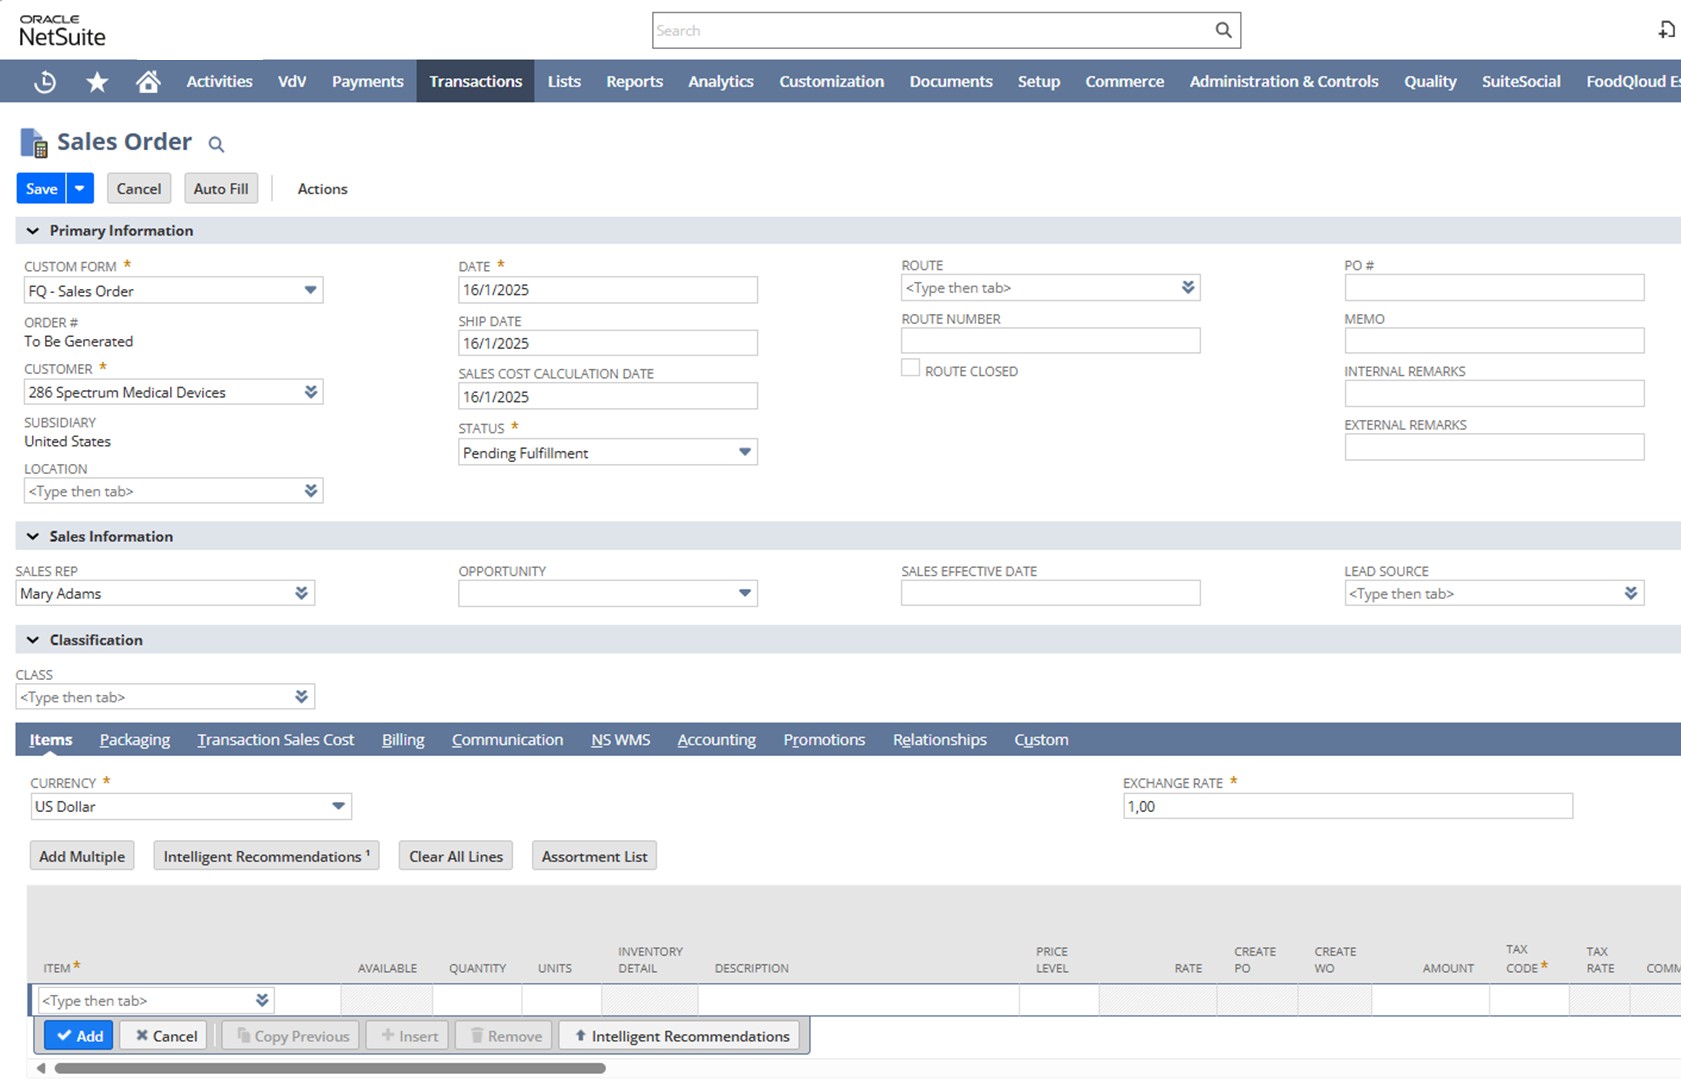This screenshot has width=1681, height=1082.
Task: Click scroll-left arrow on horizontal scrollbar
Action: pyautogui.click(x=41, y=1068)
